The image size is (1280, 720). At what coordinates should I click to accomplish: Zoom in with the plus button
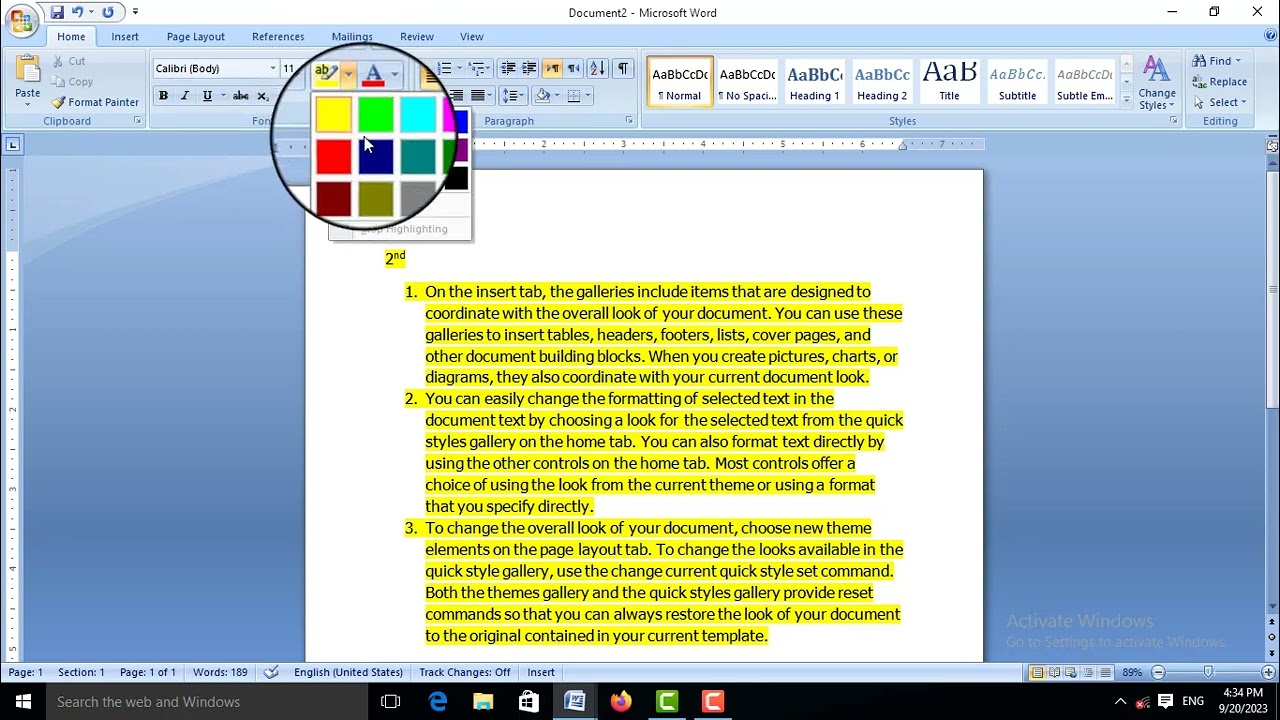point(1267,672)
